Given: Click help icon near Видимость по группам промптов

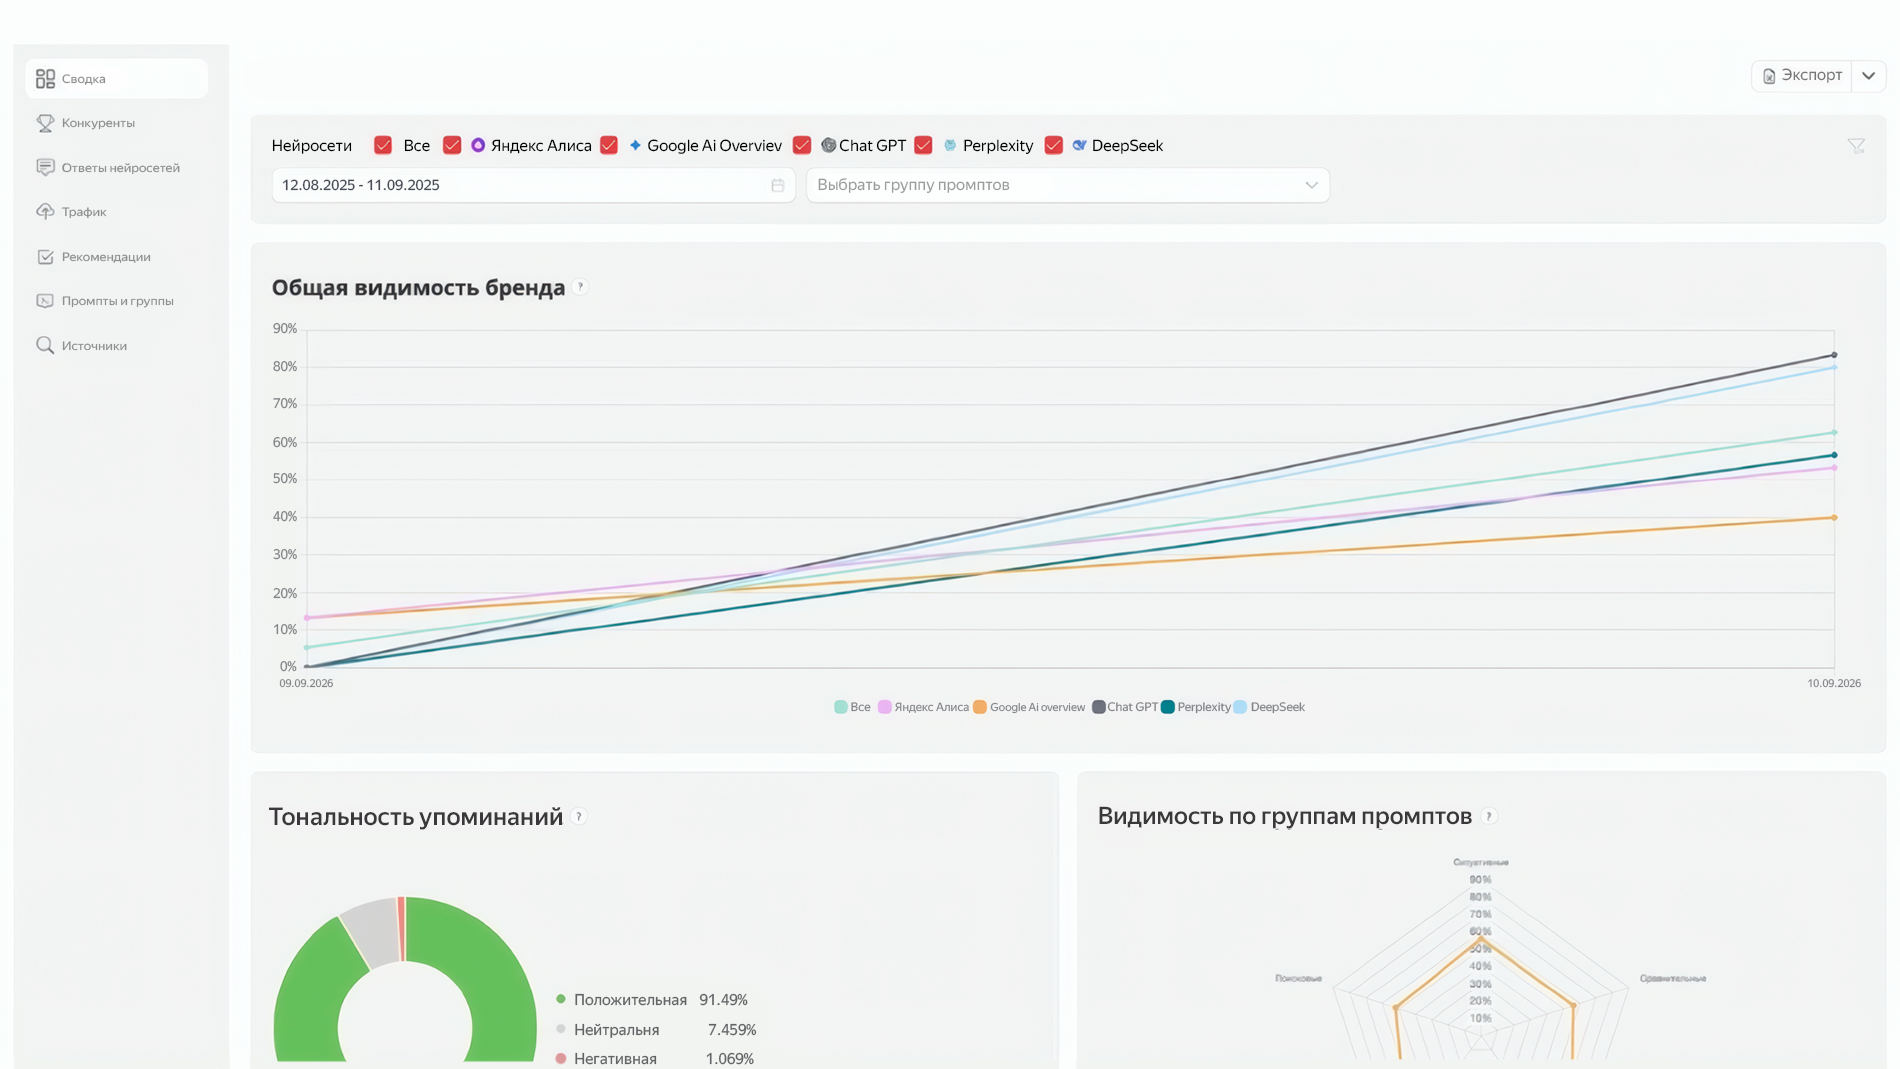Looking at the screenshot, I should coord(1489,816).
